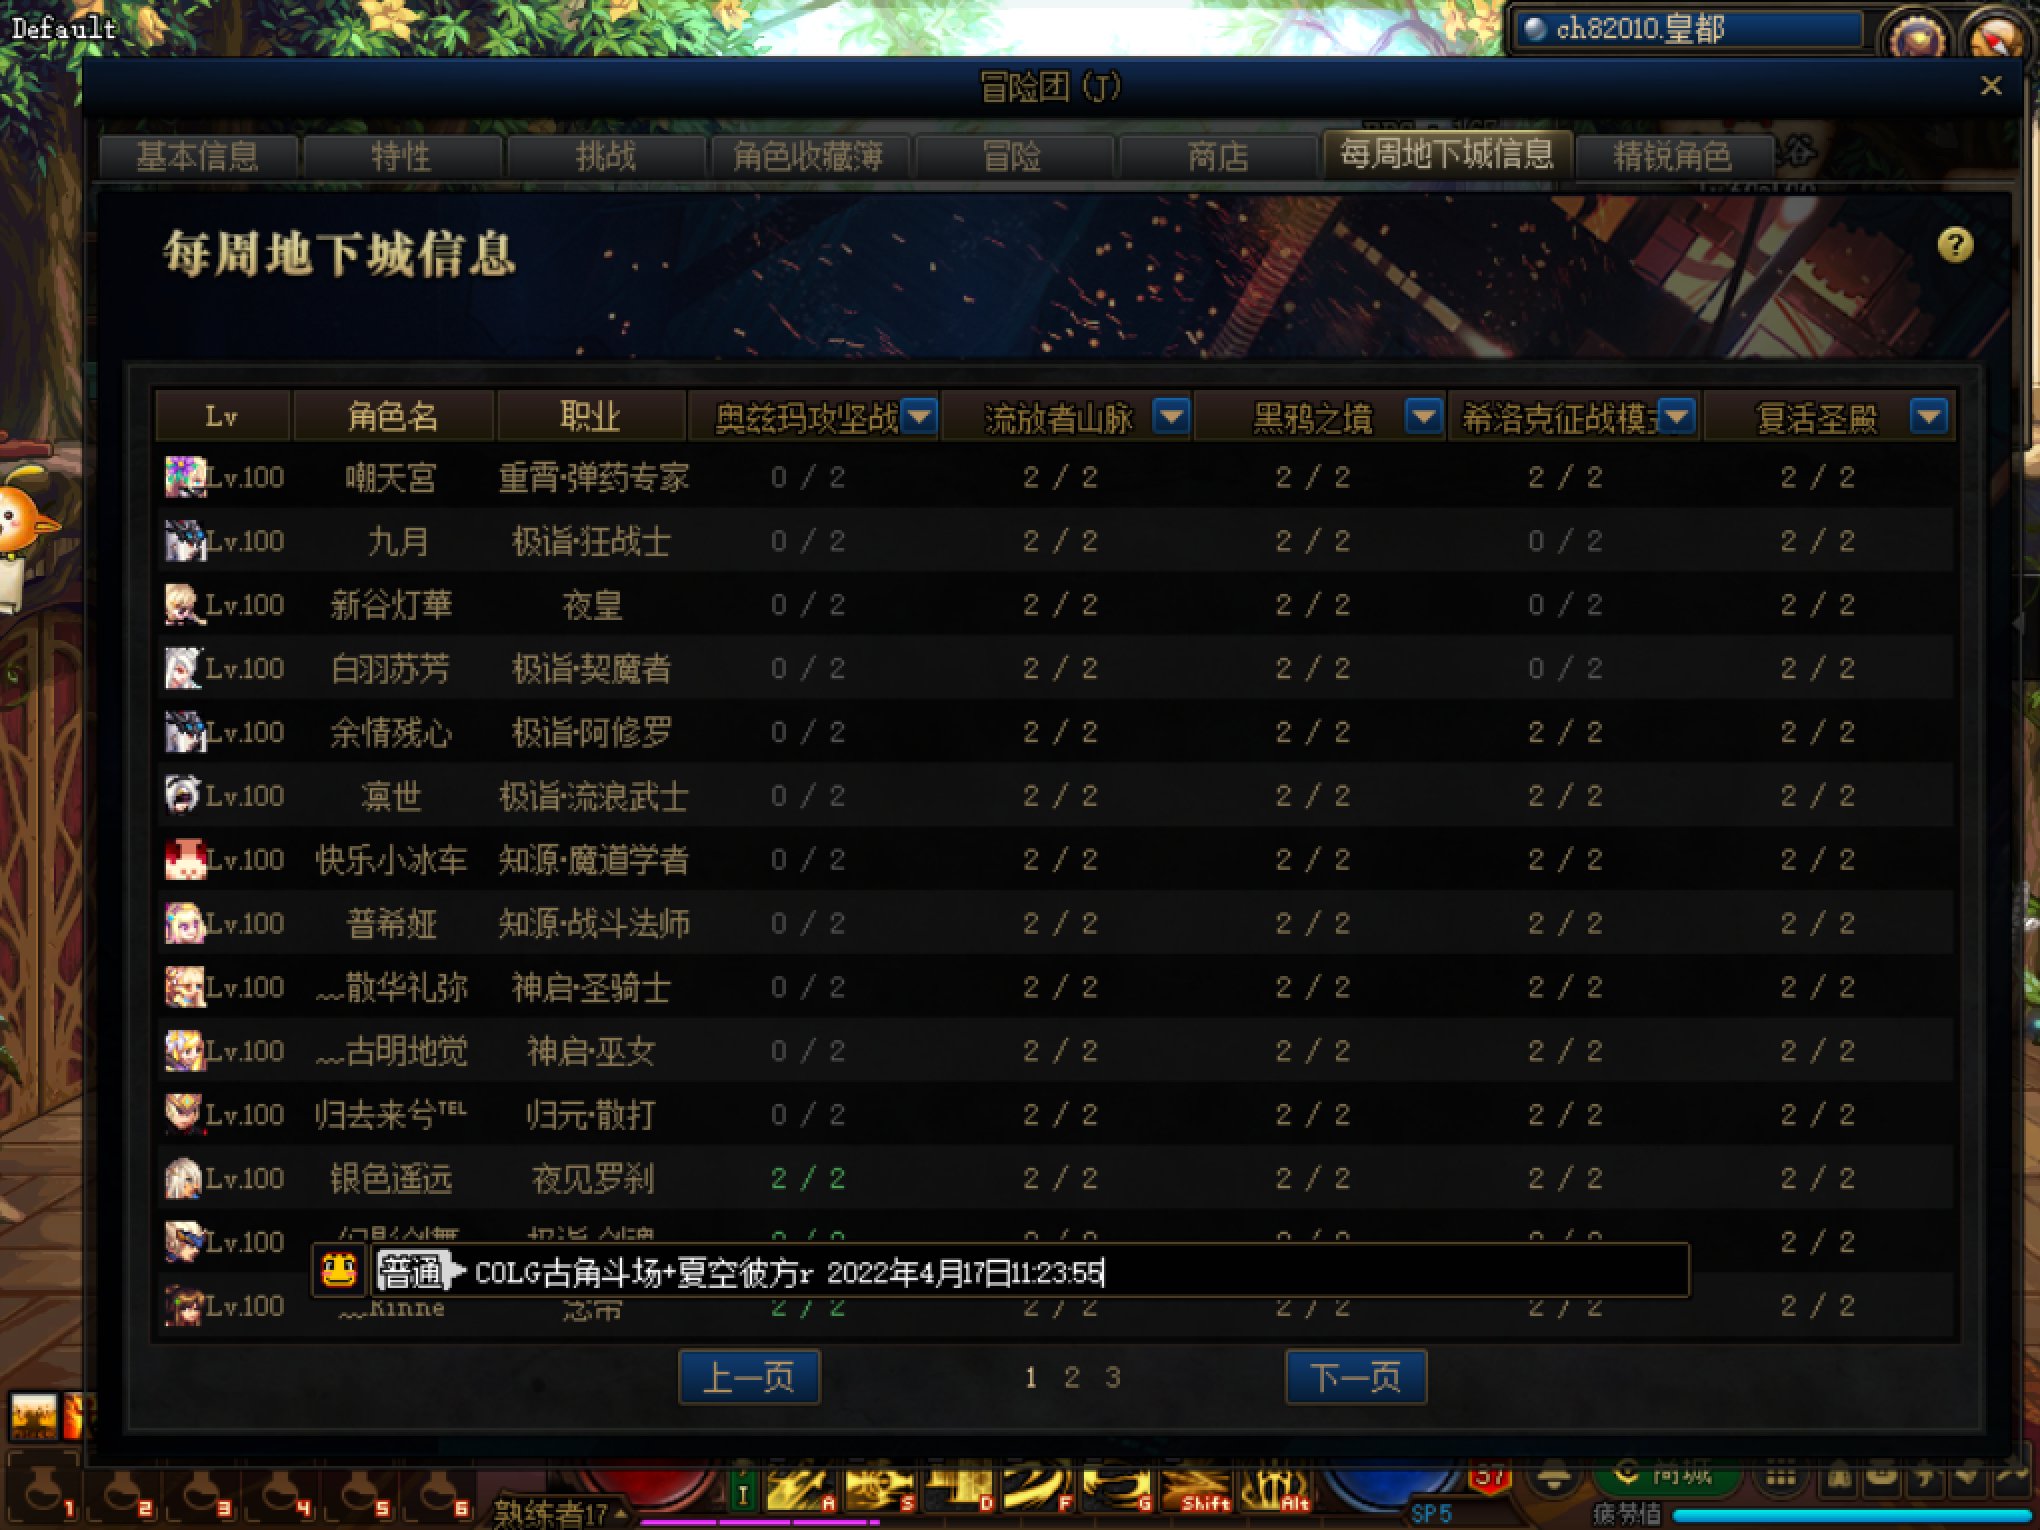The width and height of the screenshot is (2040, 1530).
Task: Click the portrait of character 快乐小冰车
Action: [184, 860]
